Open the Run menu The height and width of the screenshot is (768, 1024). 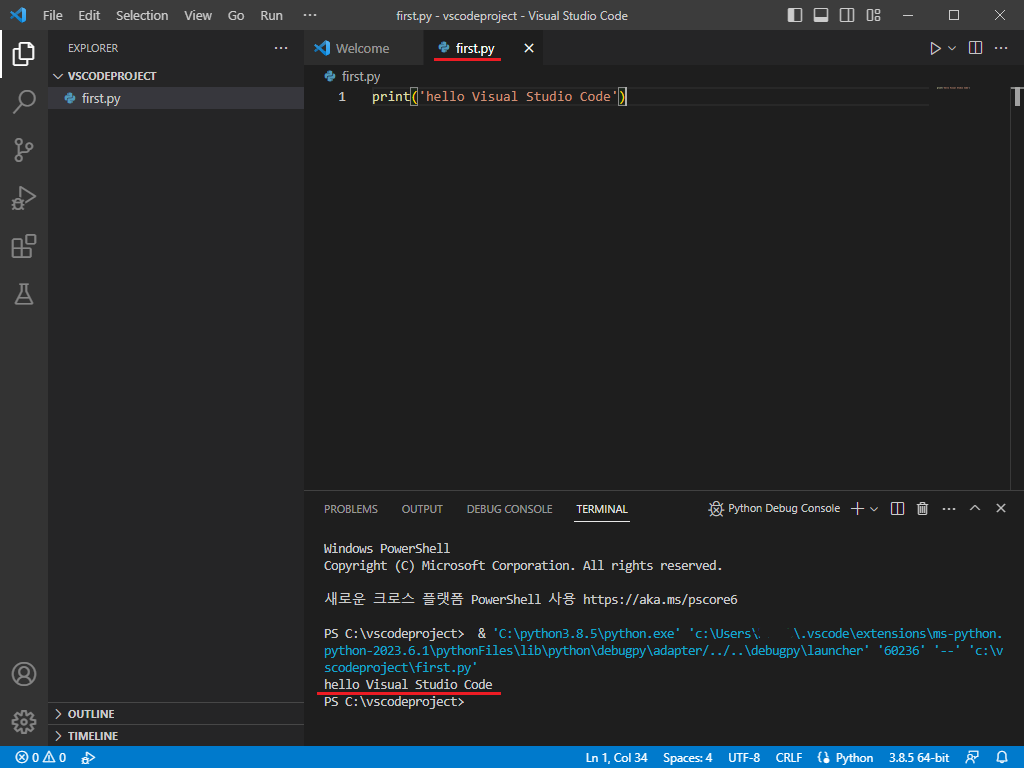pos(271,15)
